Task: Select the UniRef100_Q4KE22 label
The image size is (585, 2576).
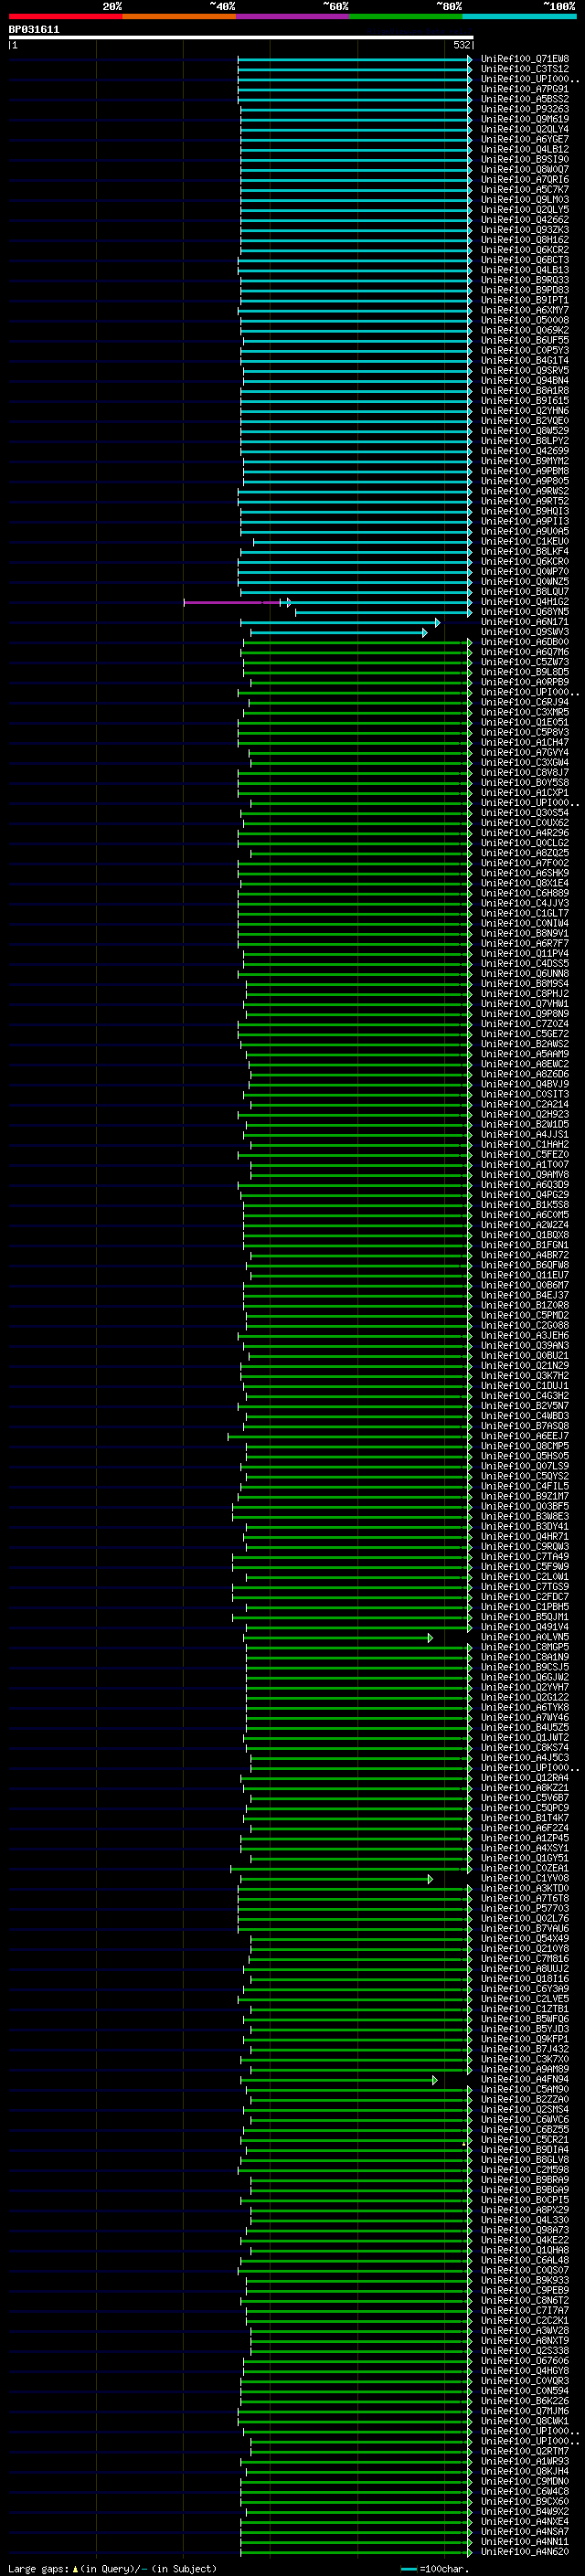Action: point(524,2240)
